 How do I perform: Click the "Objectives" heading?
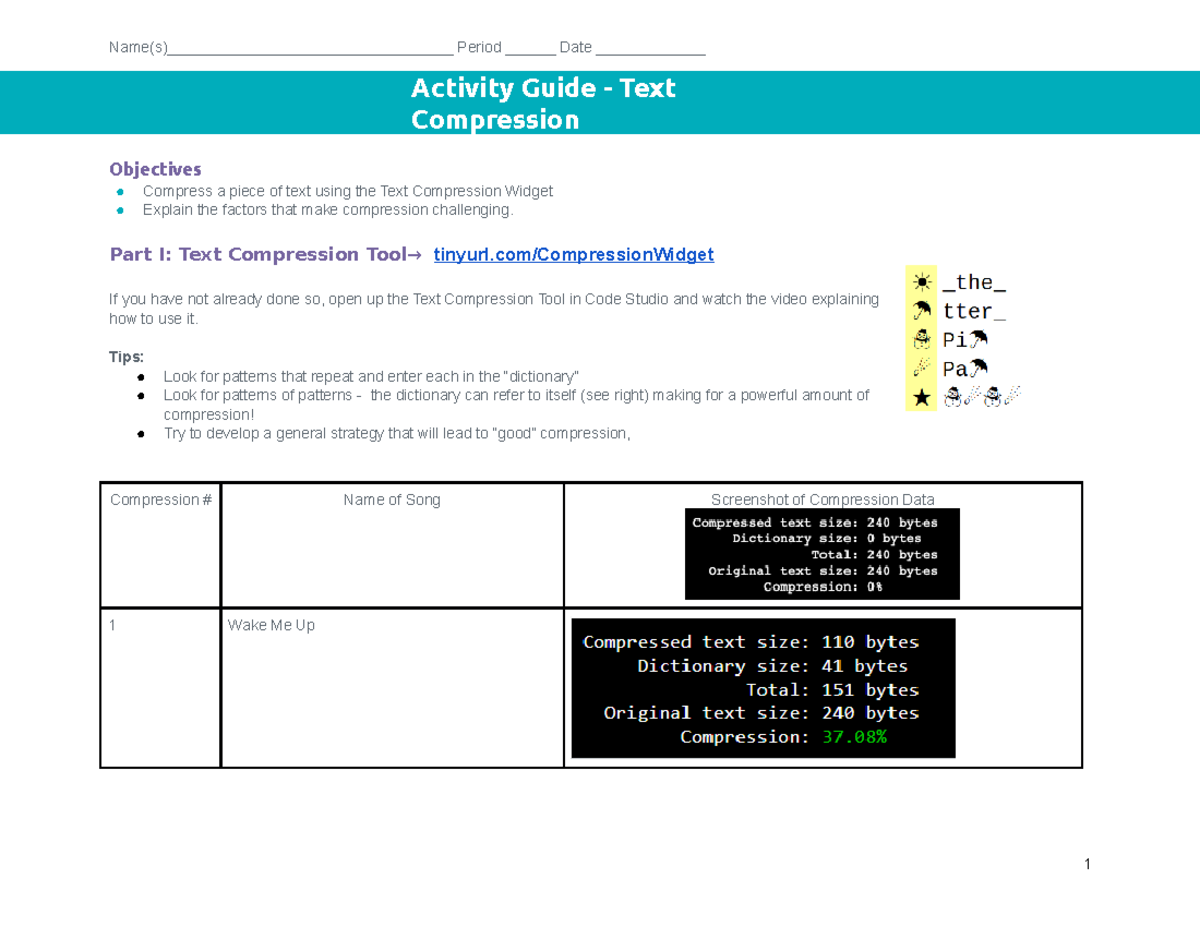[x=155, y=169]
